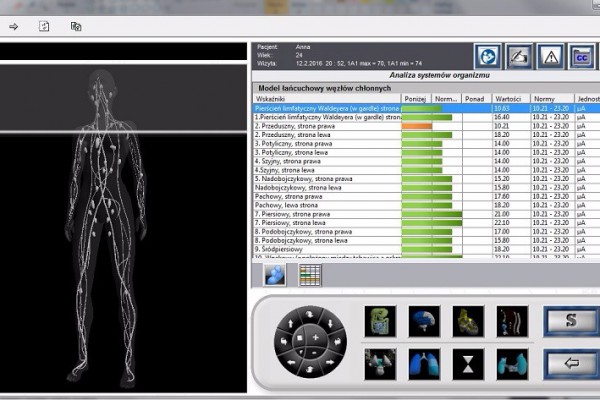Click the plus center of the navigation wheel
600x400 pixels.
coord(315,338)
